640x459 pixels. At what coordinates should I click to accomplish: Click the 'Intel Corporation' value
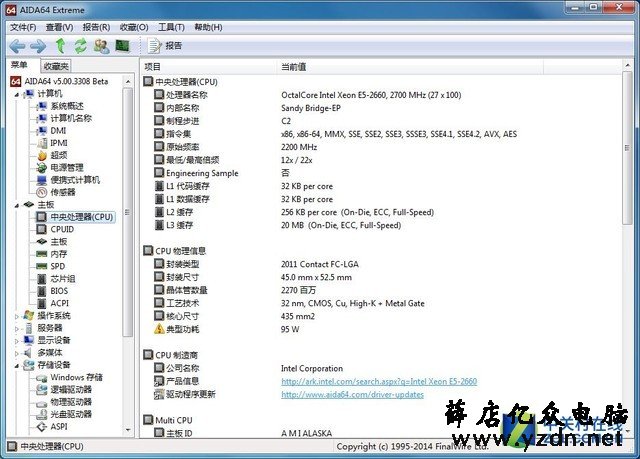point(312,368)
